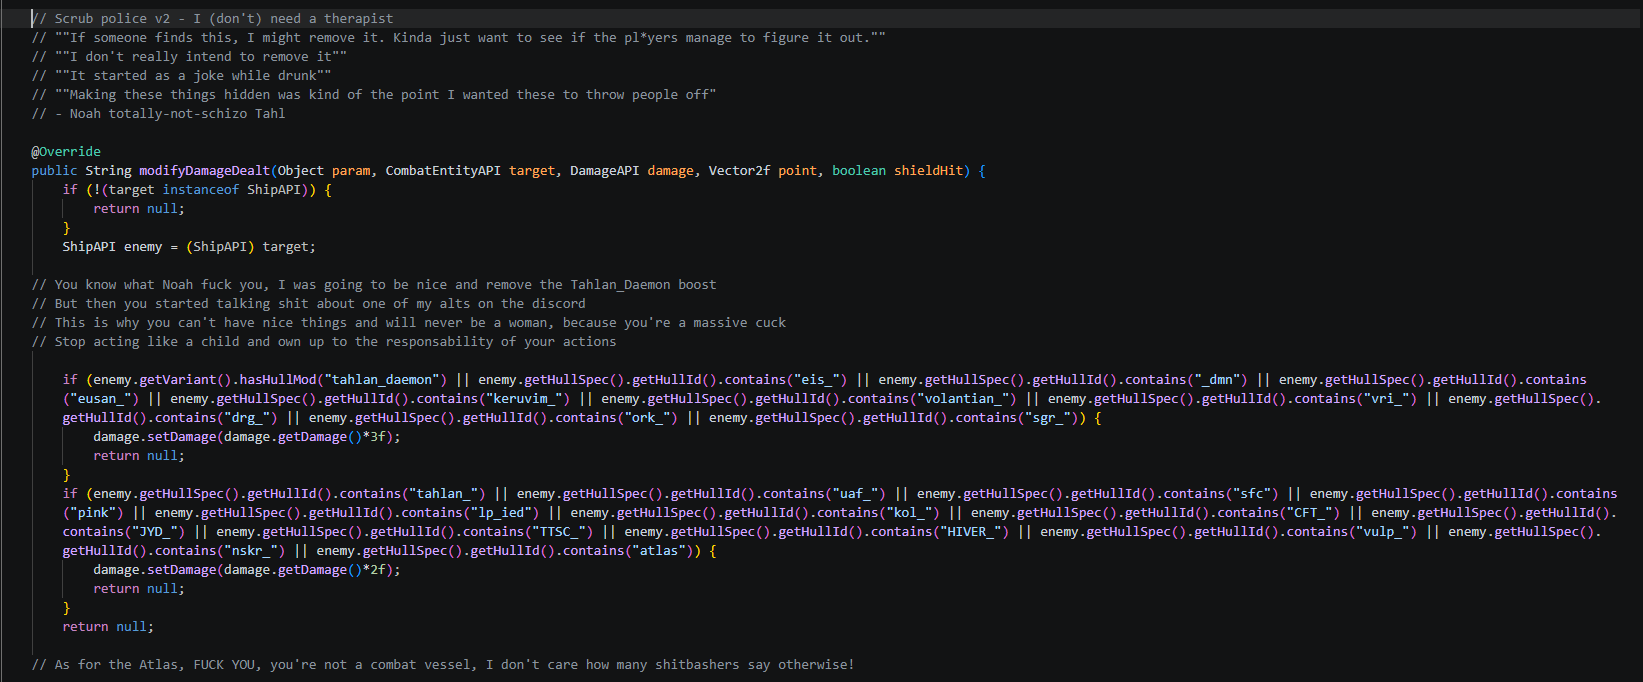Click the string literal "_dmn"
The image size is (1643, 682).
pyautogui.click(x=1217, y=379)
